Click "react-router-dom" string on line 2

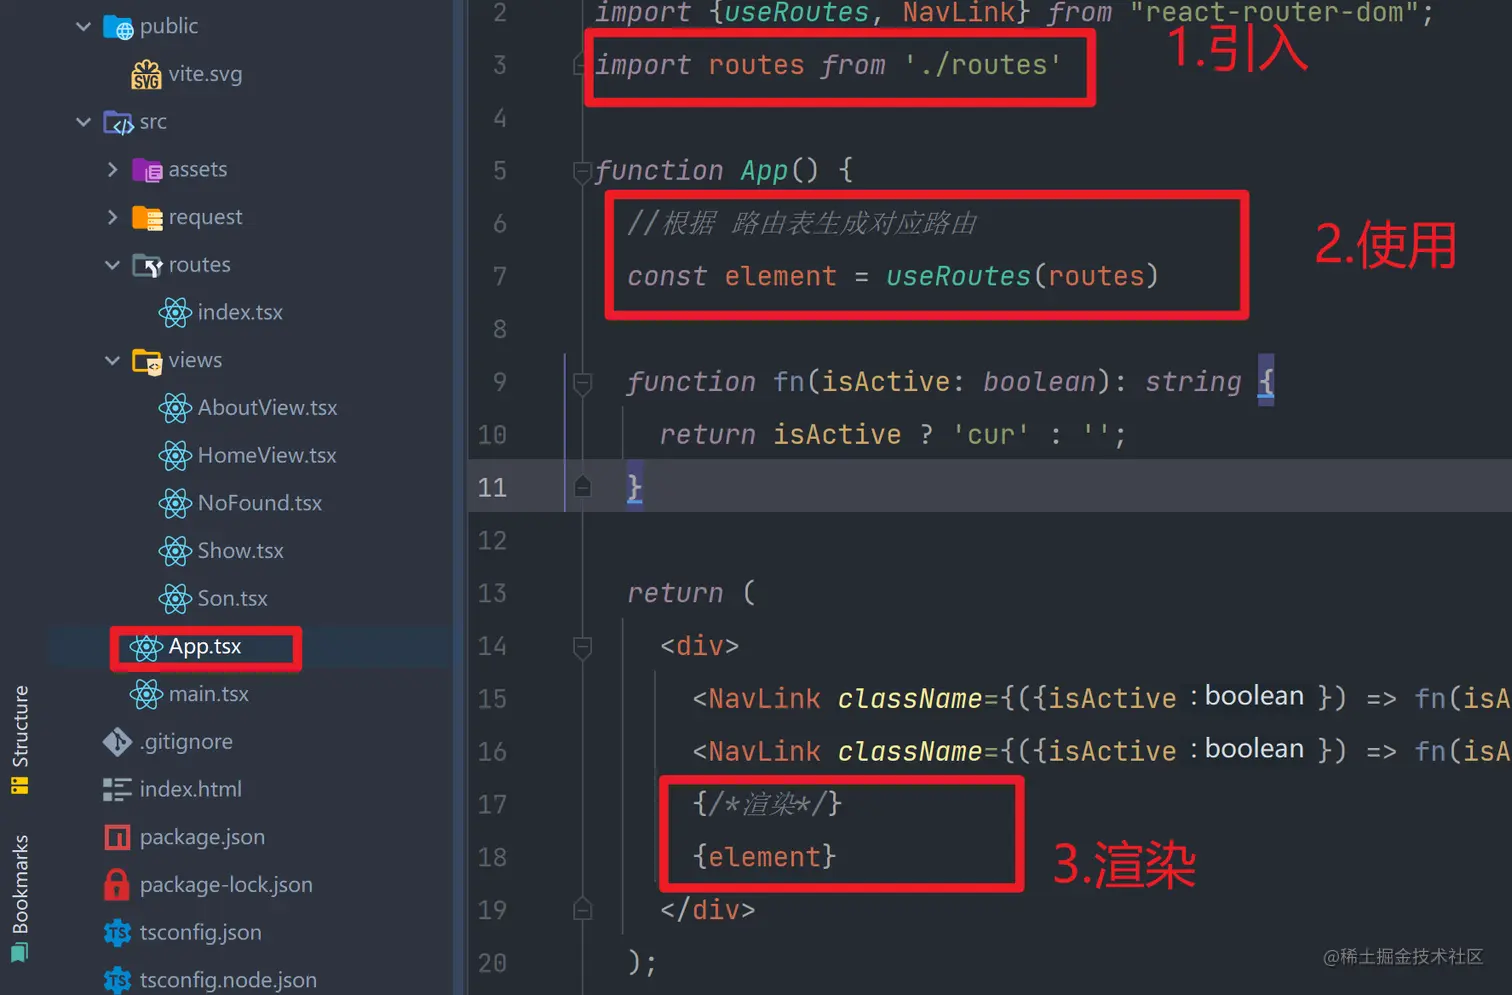tap(1275, 13)
